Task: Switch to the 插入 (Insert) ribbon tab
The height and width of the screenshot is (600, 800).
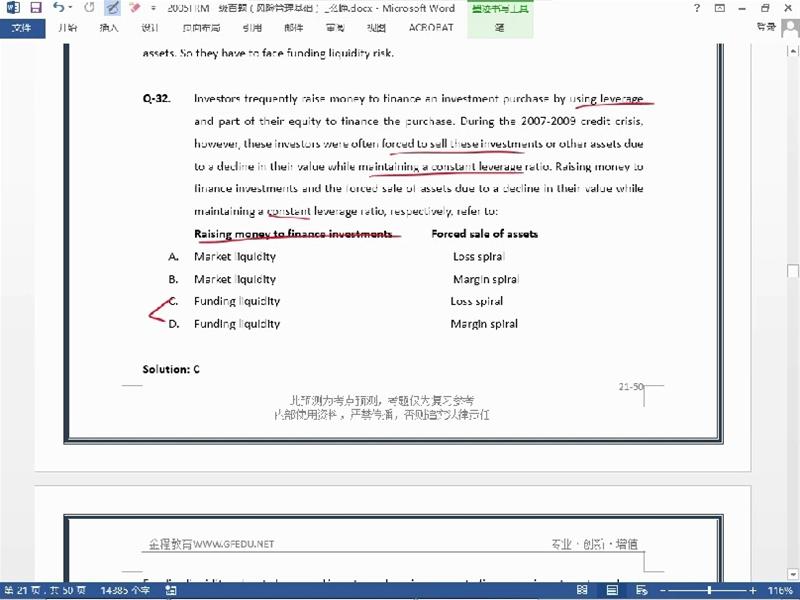Action: [x=109, y=28]
